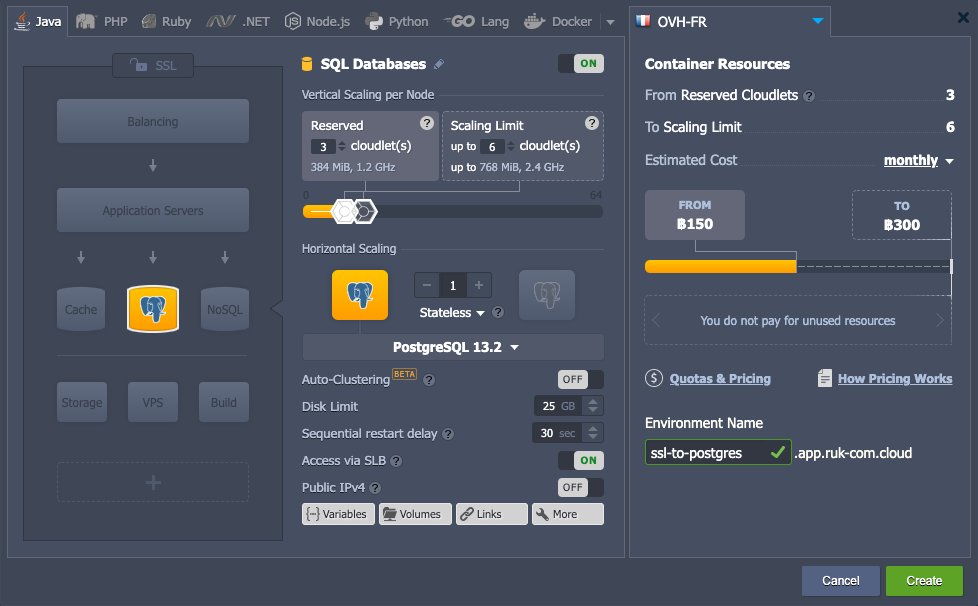Open the Variables settings

point(339,514)
